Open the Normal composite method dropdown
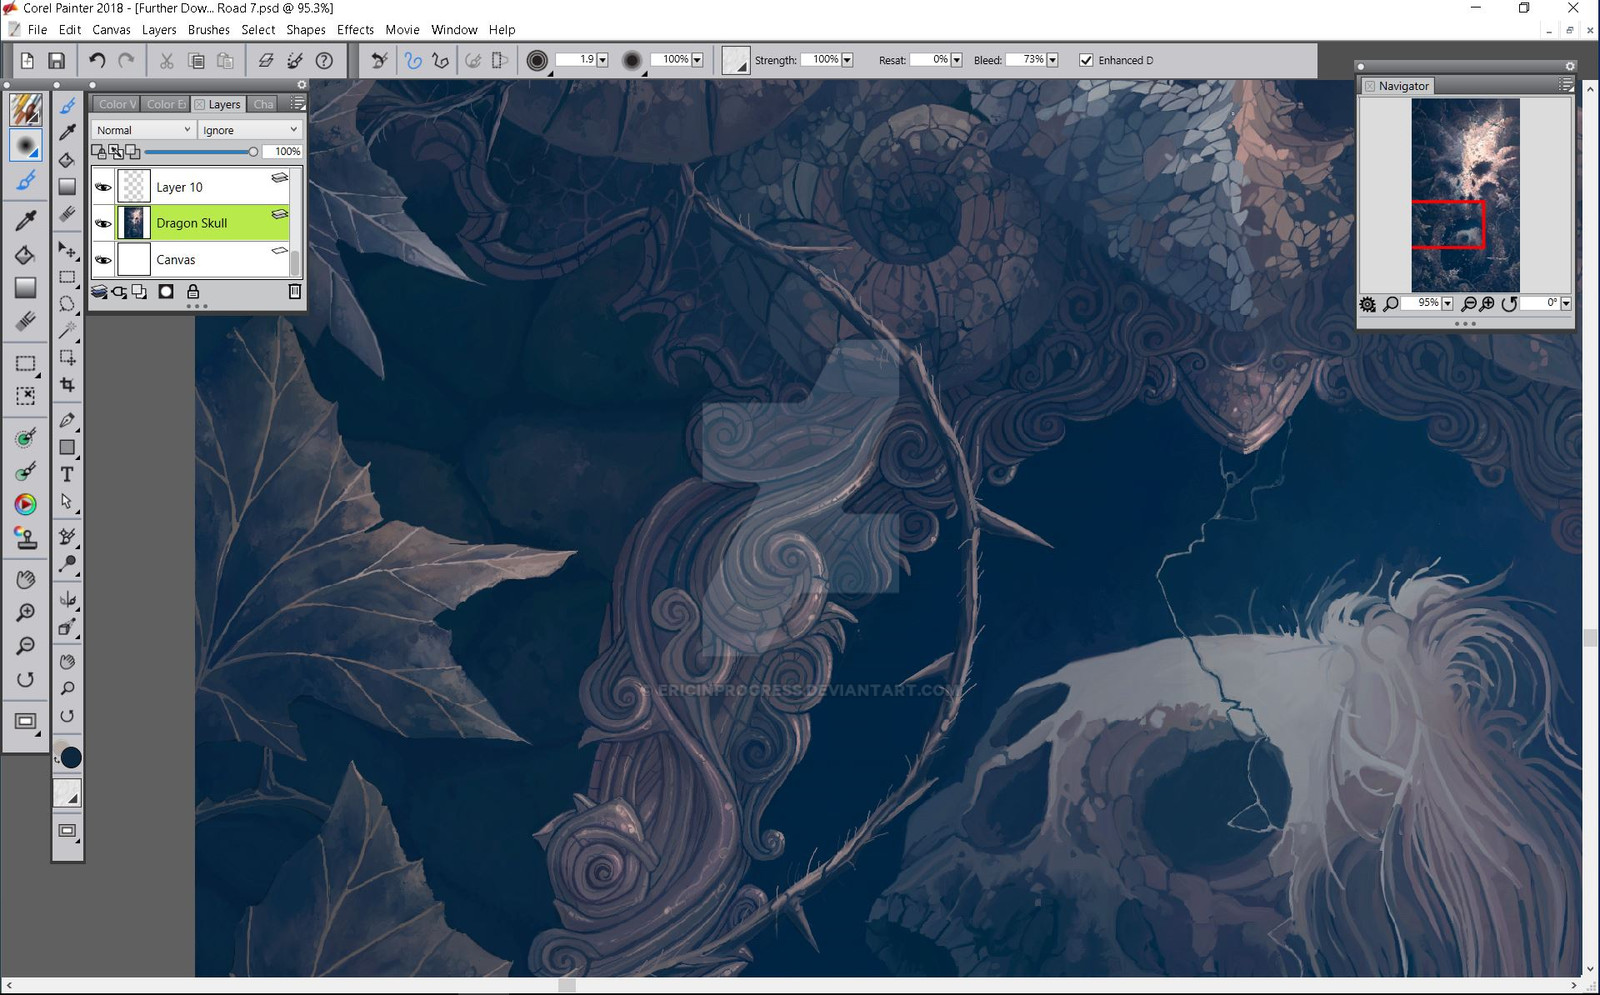 (x=143, y=130)
